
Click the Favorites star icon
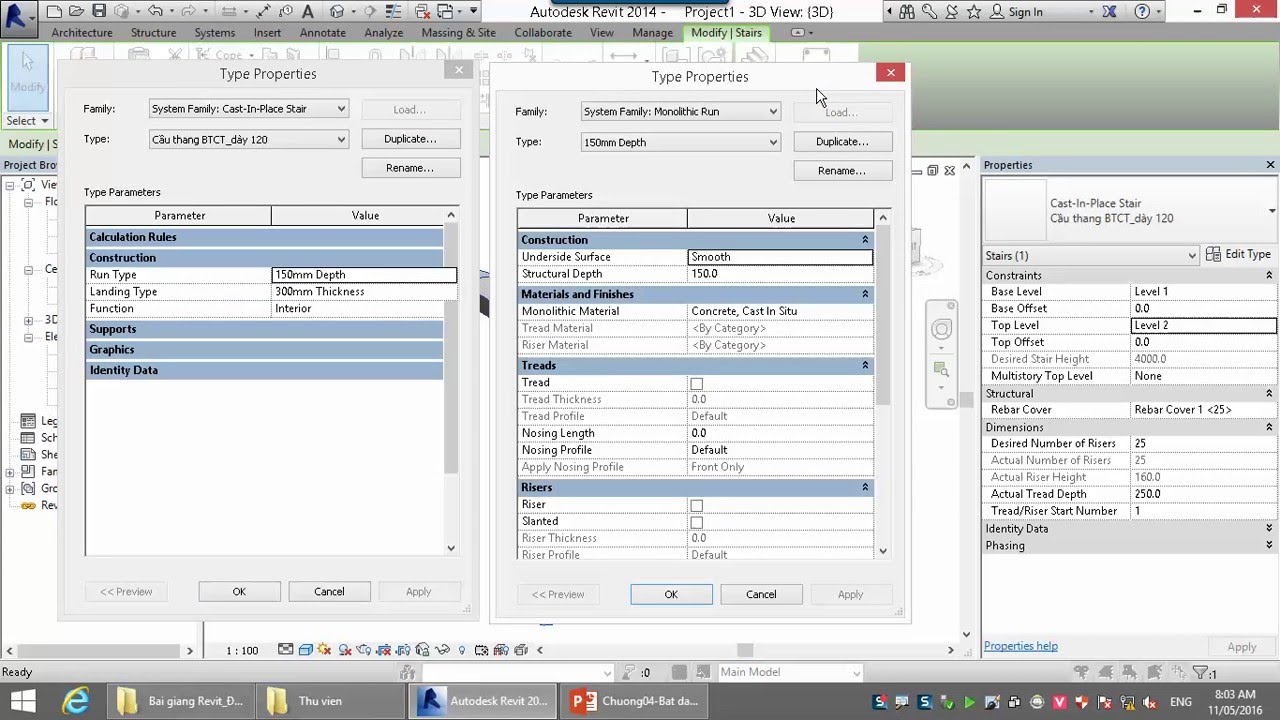point(974,12)
